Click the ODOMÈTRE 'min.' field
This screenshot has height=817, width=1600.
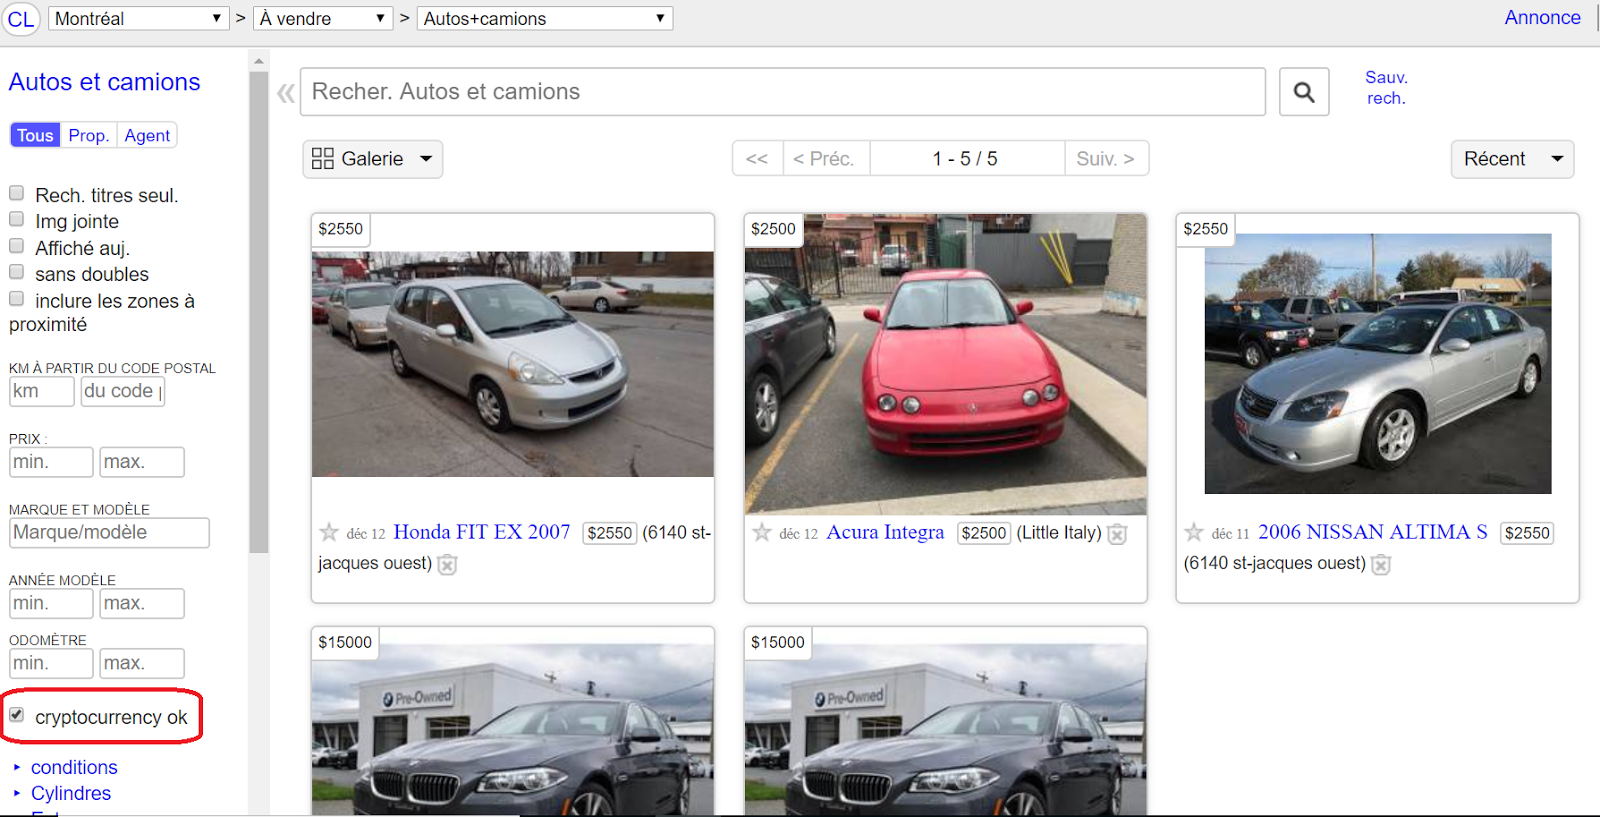[51, 664]
